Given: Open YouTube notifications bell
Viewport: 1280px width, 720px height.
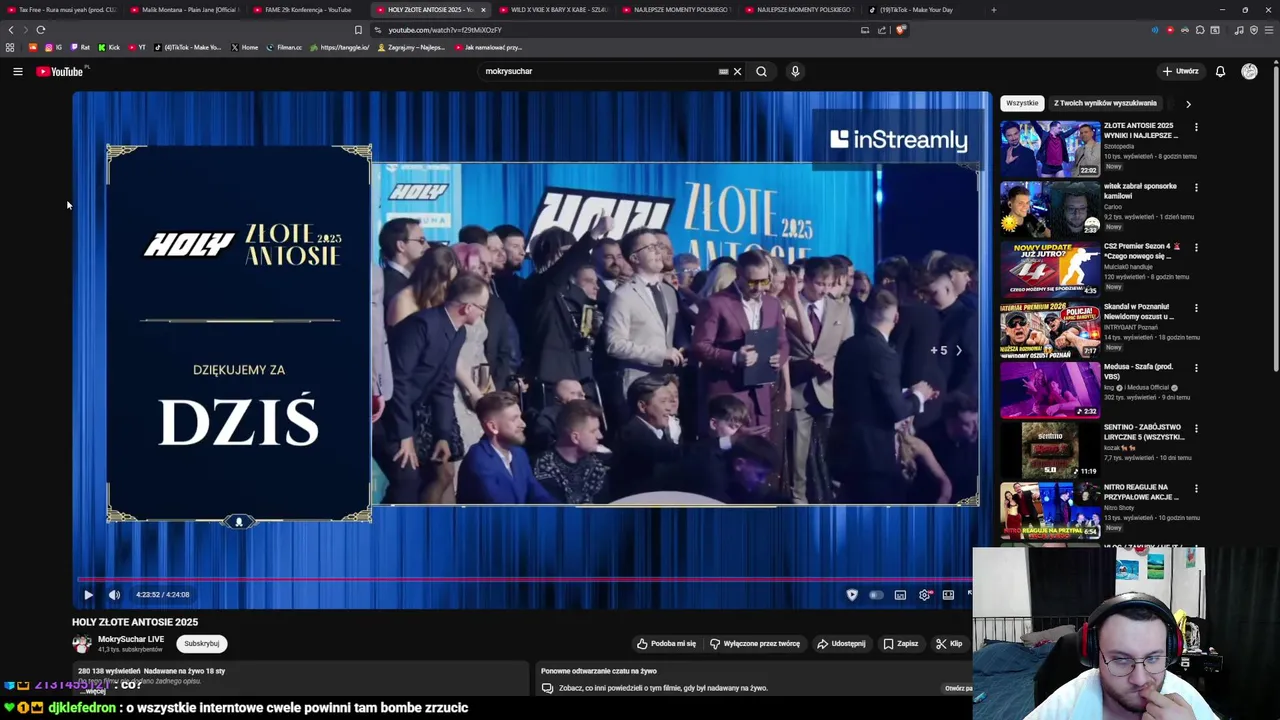Looking at the screenshot, I should (x=1220, y=71).
